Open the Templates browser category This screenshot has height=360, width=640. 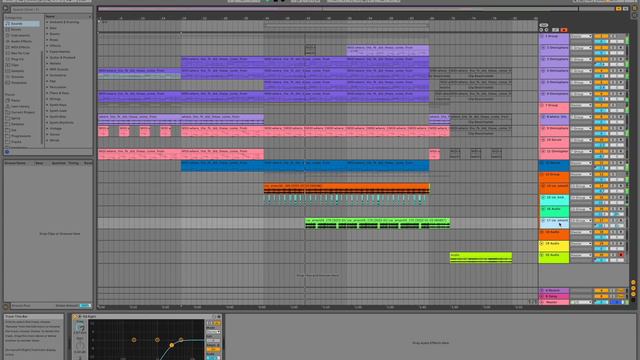point(18,82)
